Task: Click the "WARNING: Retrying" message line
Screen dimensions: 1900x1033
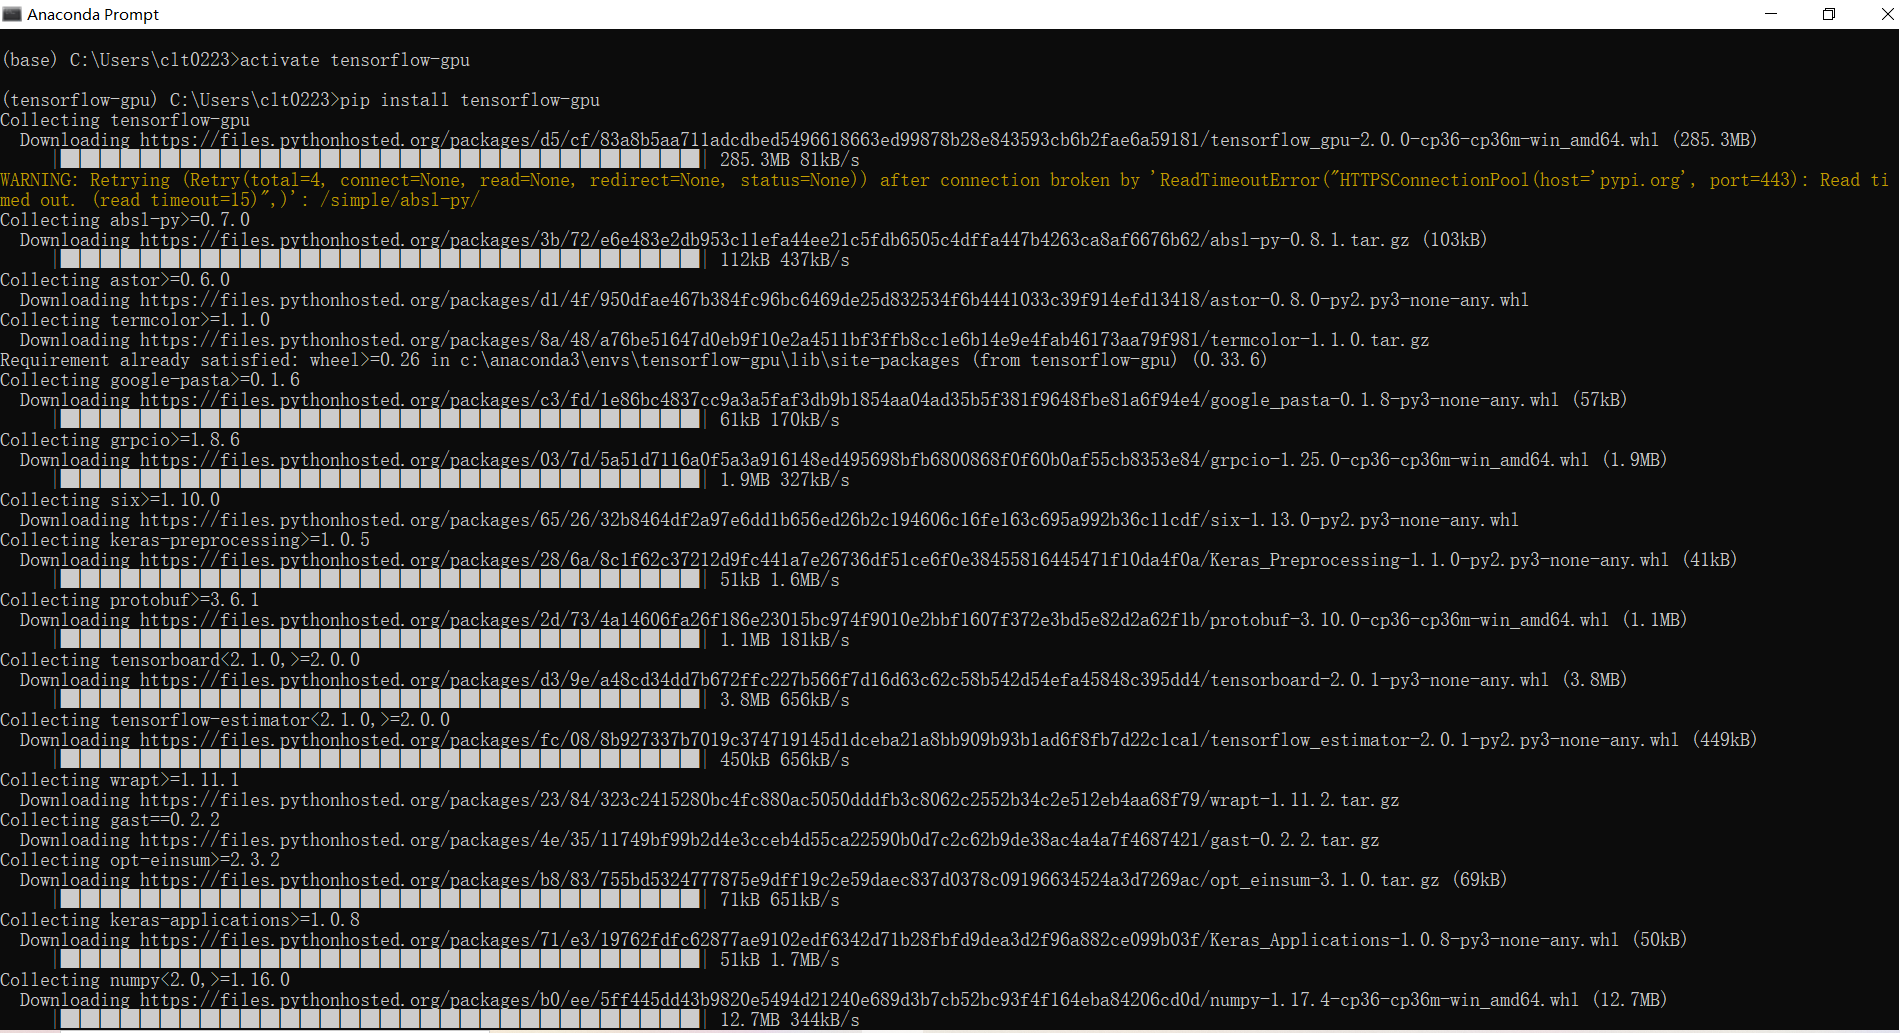Action: (945, 190)
